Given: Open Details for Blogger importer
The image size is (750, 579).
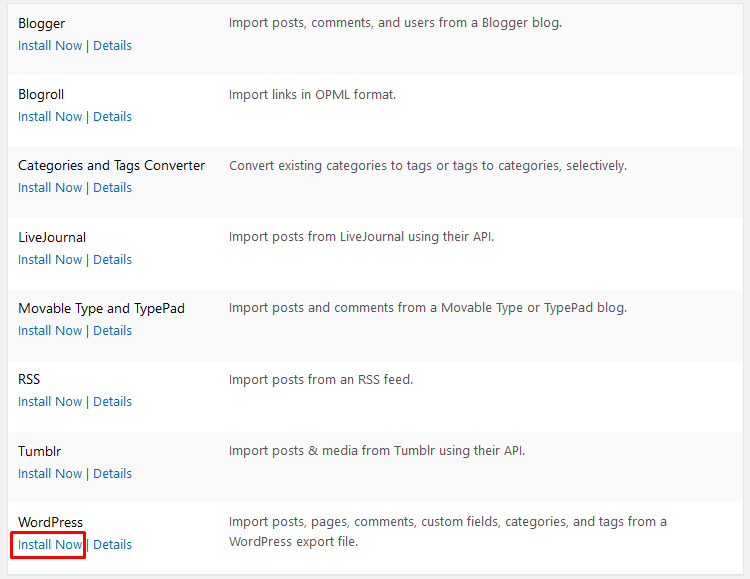Looking at the screenshot, I should [x=112, y=46].
